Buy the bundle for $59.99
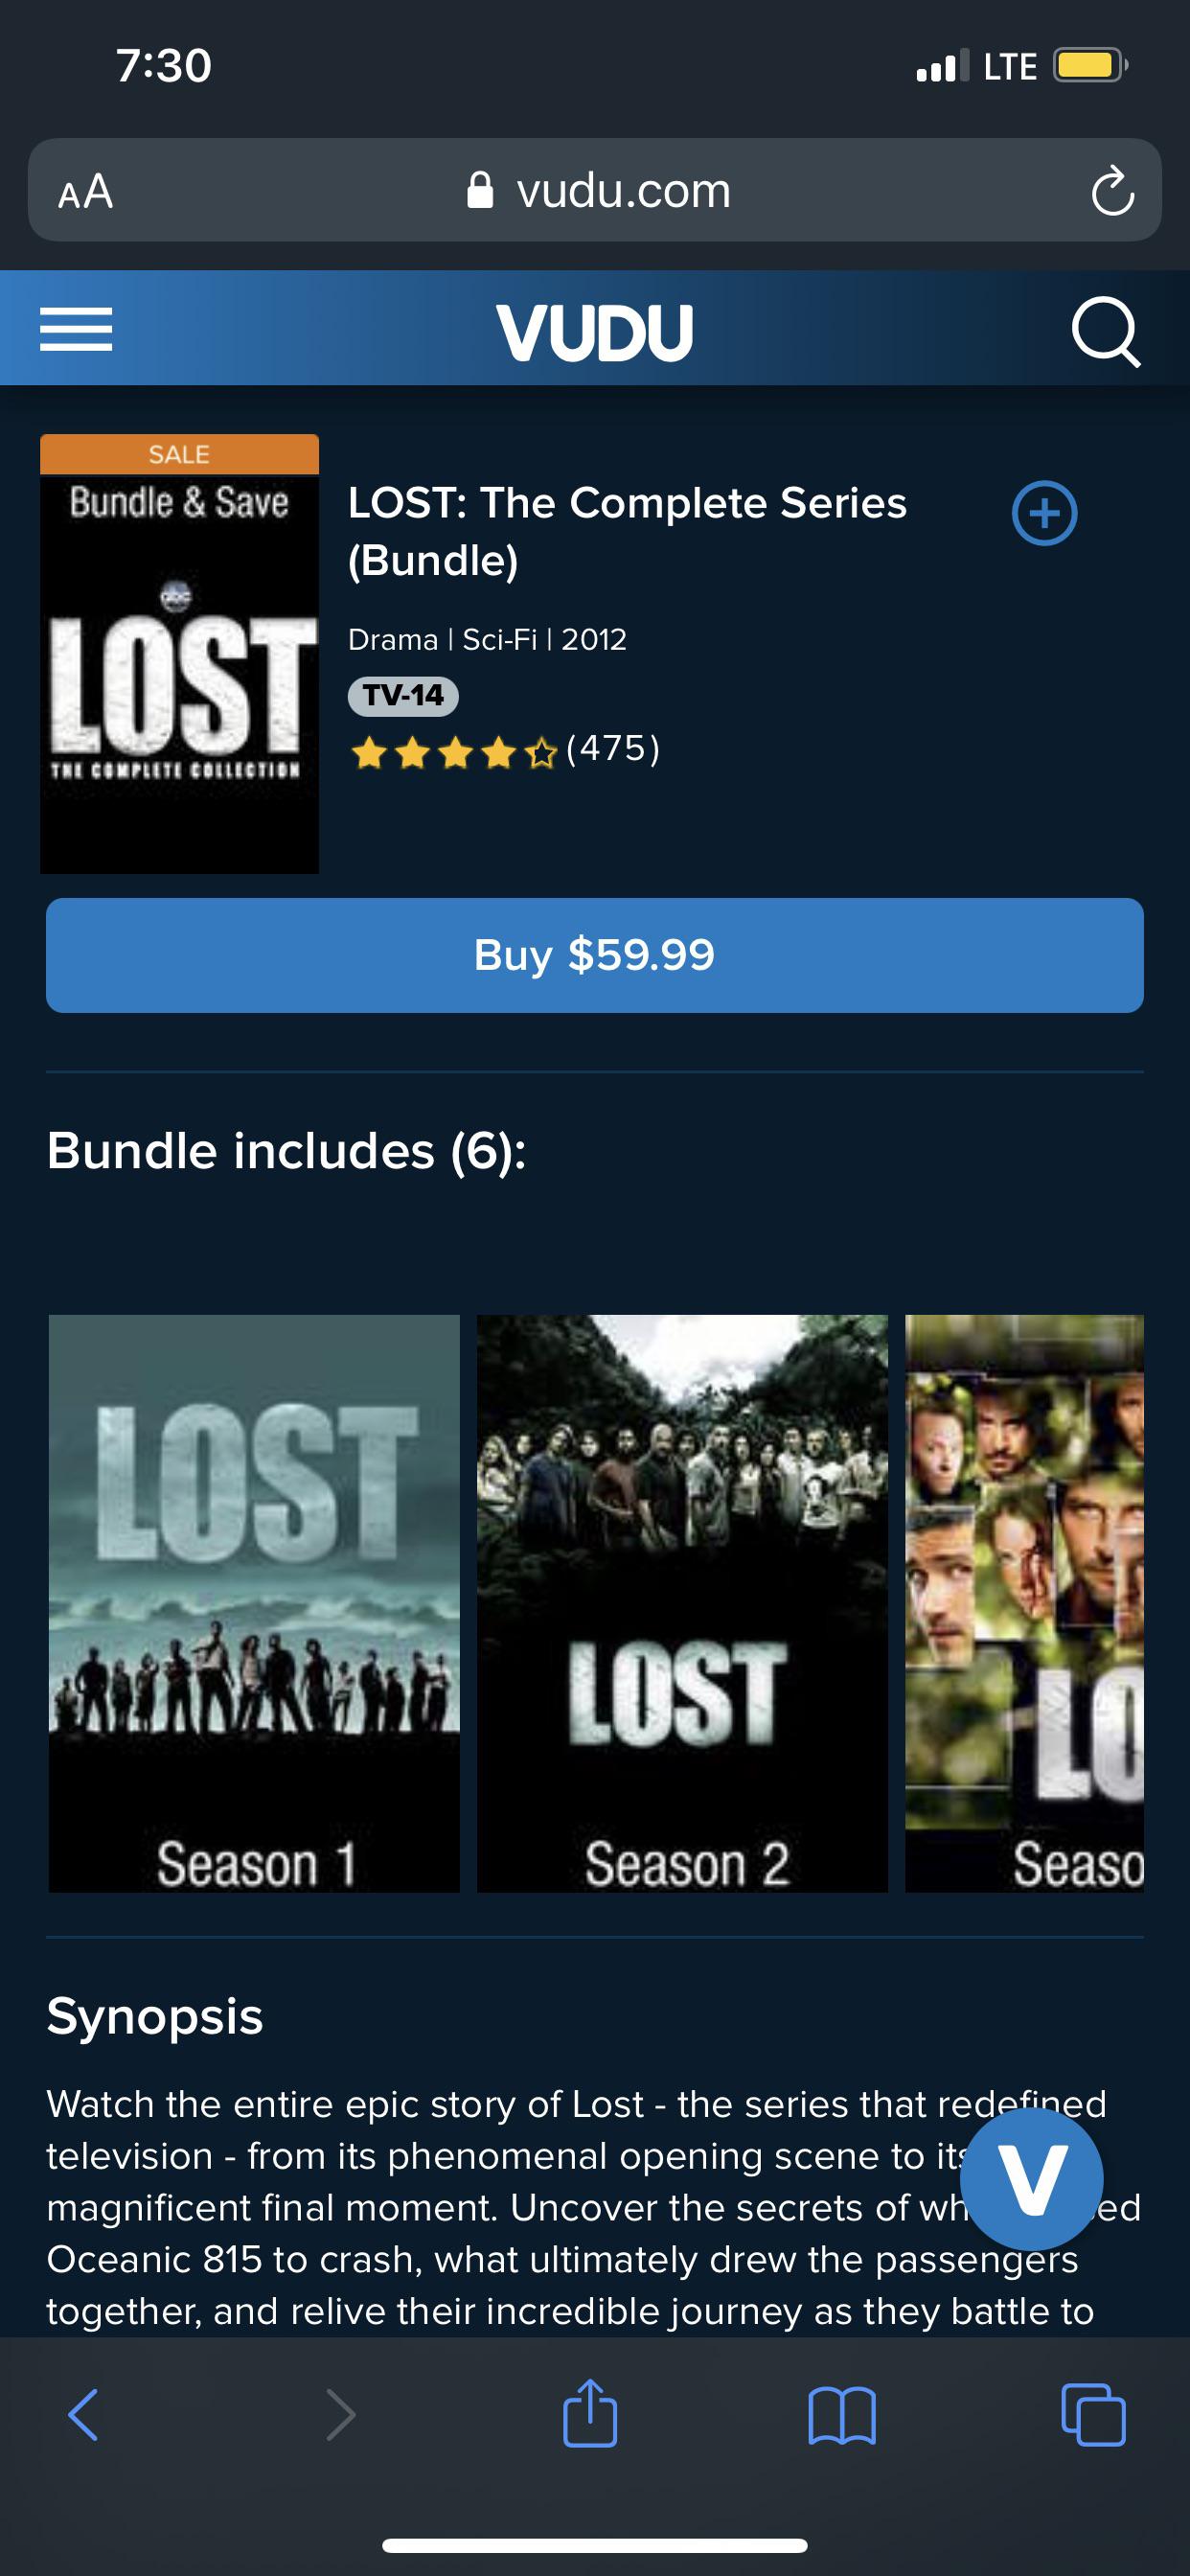The image size is (1190, 2576). tap(595, 955)
